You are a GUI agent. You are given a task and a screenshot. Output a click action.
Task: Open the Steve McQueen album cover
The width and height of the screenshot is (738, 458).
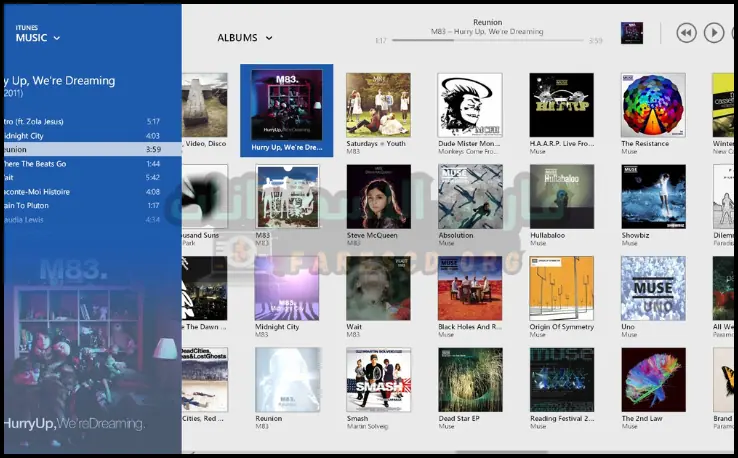pos(378,197)
